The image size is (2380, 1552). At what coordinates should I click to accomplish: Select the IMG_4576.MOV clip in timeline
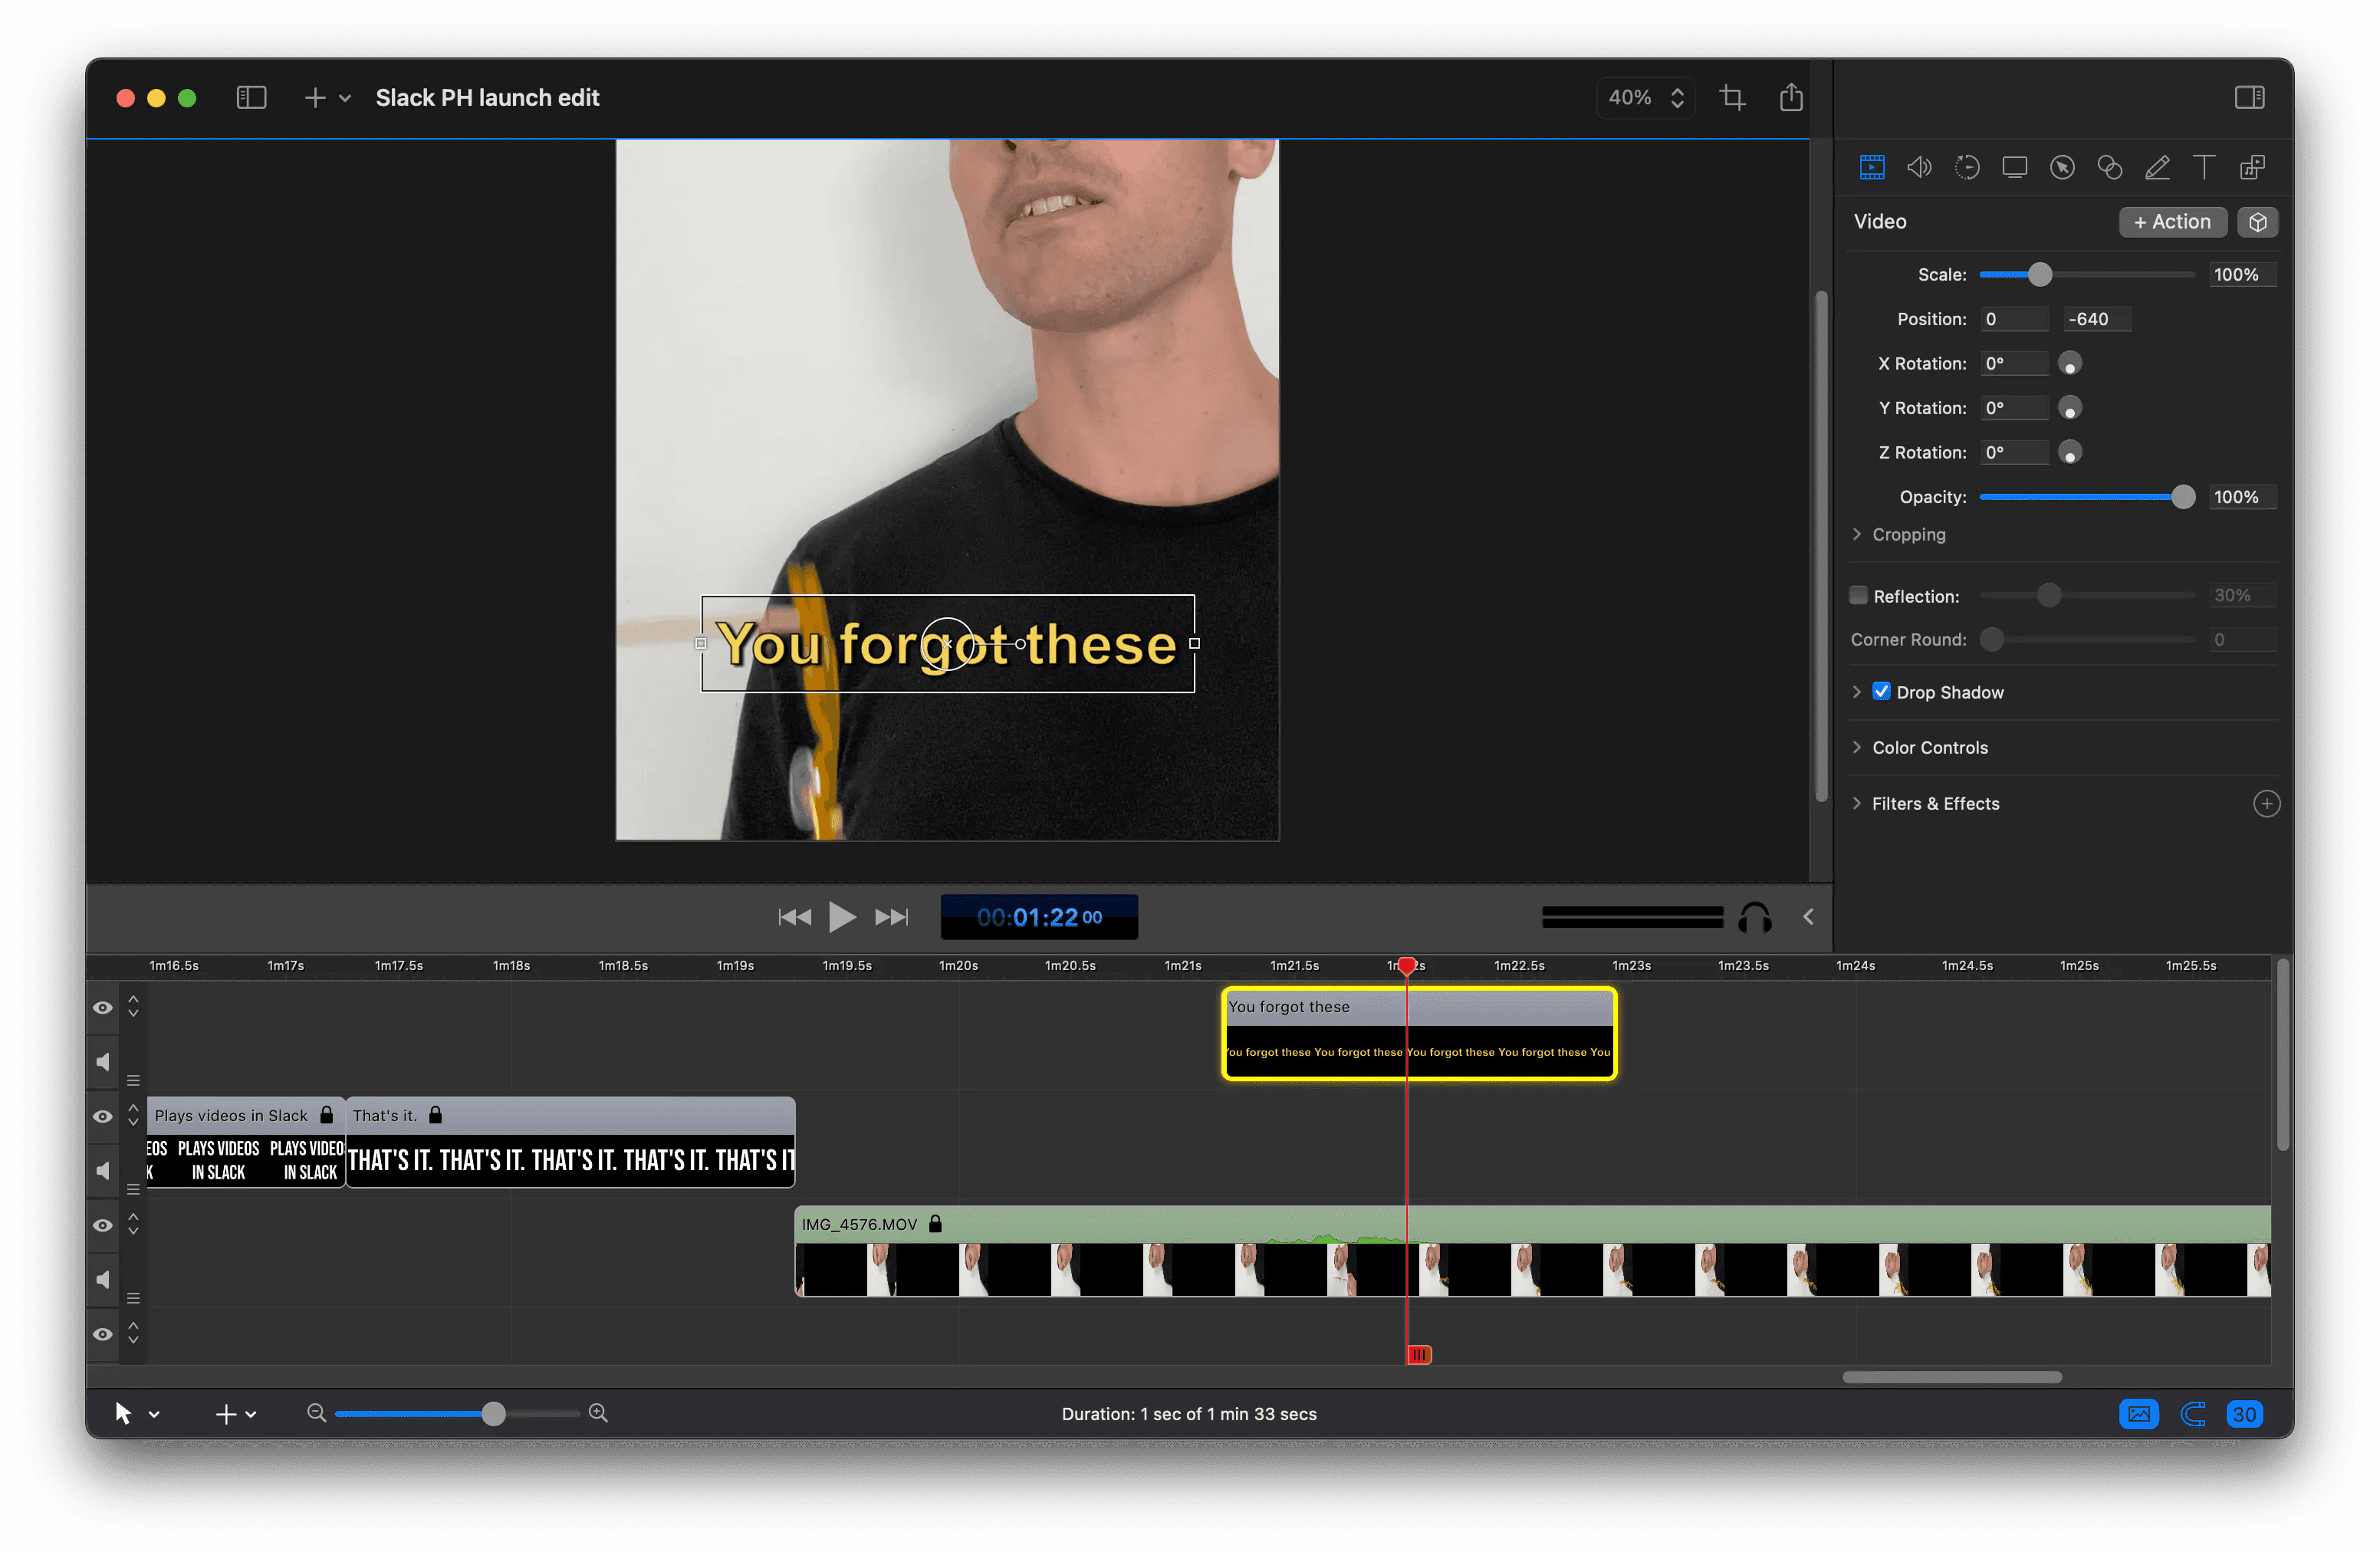click(x=1100, y=1224)
